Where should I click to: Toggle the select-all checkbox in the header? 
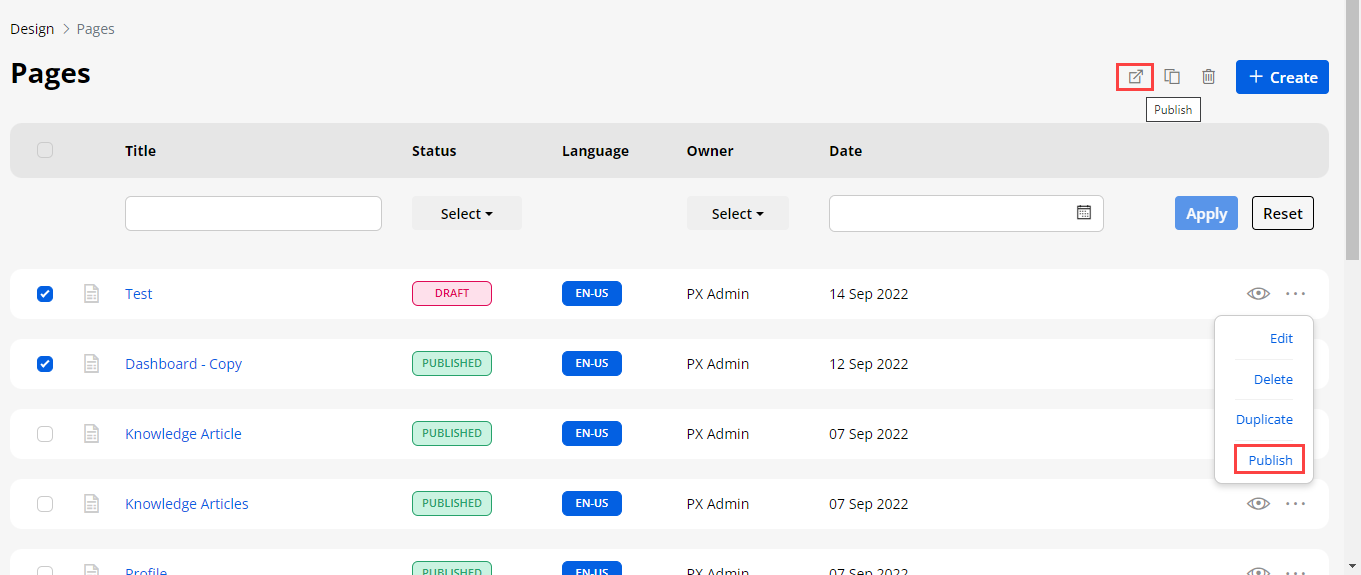(x=45, y=151)
